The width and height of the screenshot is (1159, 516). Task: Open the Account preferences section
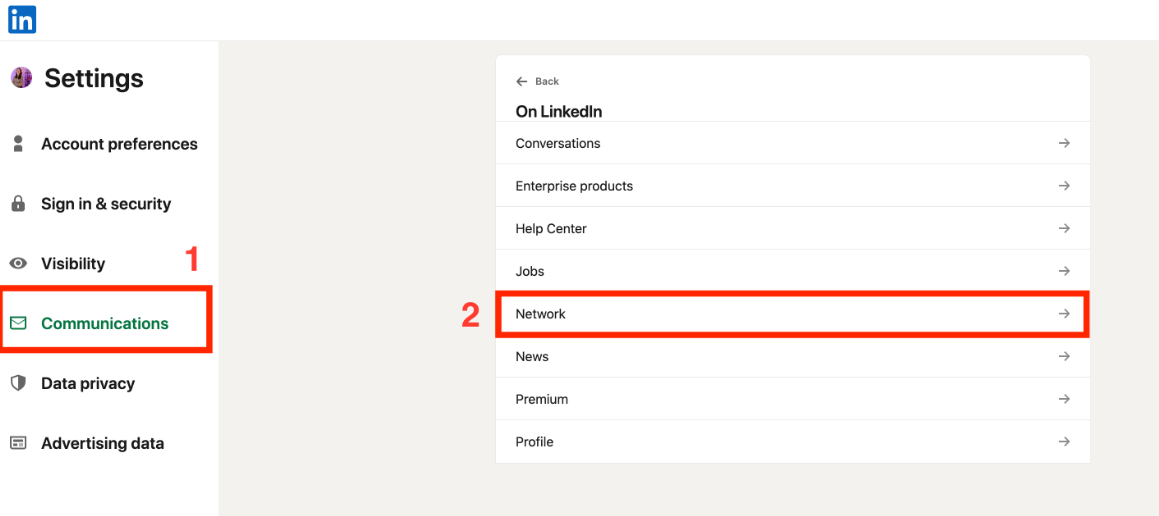click(x=119, y=143)
